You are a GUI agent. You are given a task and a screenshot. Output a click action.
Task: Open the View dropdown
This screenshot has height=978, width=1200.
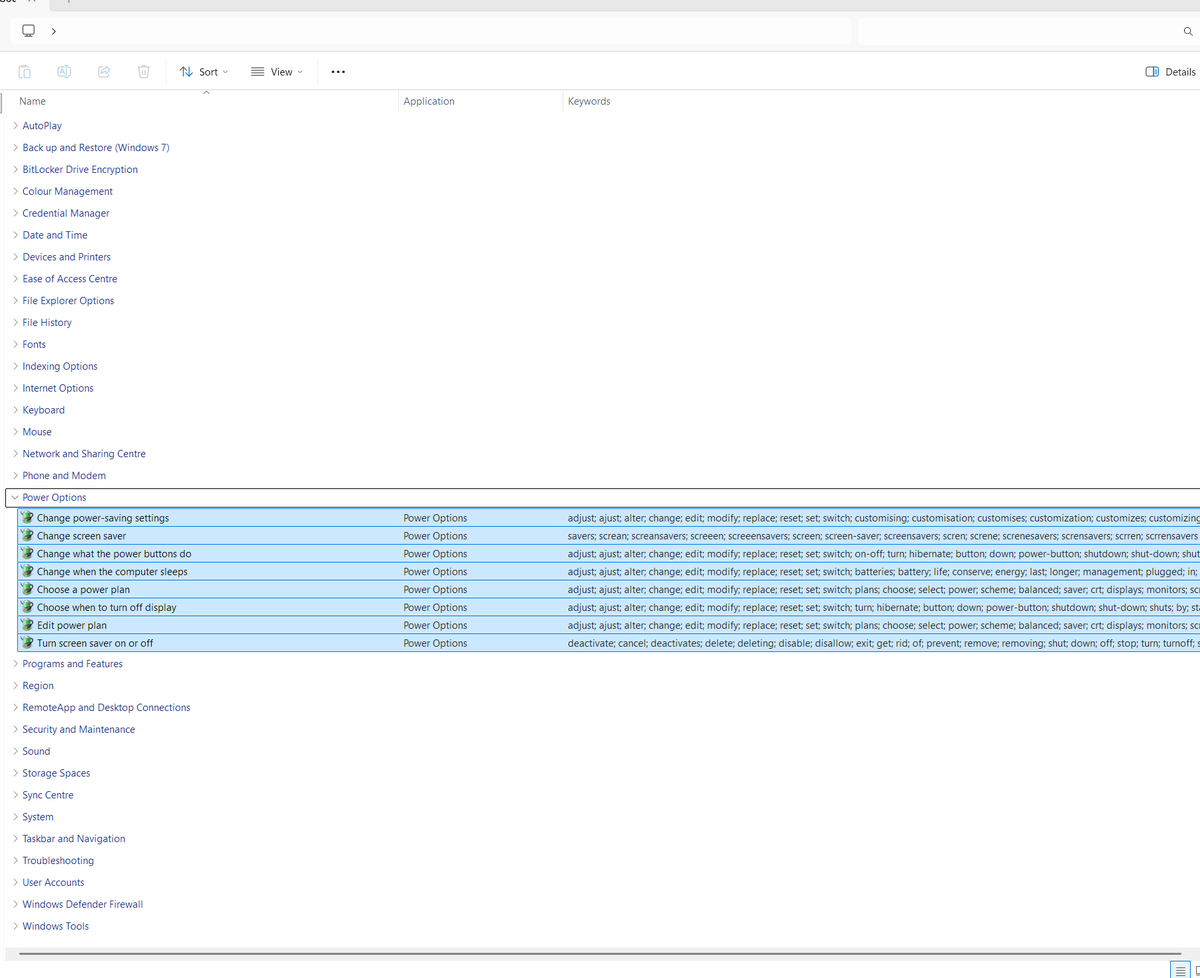[276, 72]
